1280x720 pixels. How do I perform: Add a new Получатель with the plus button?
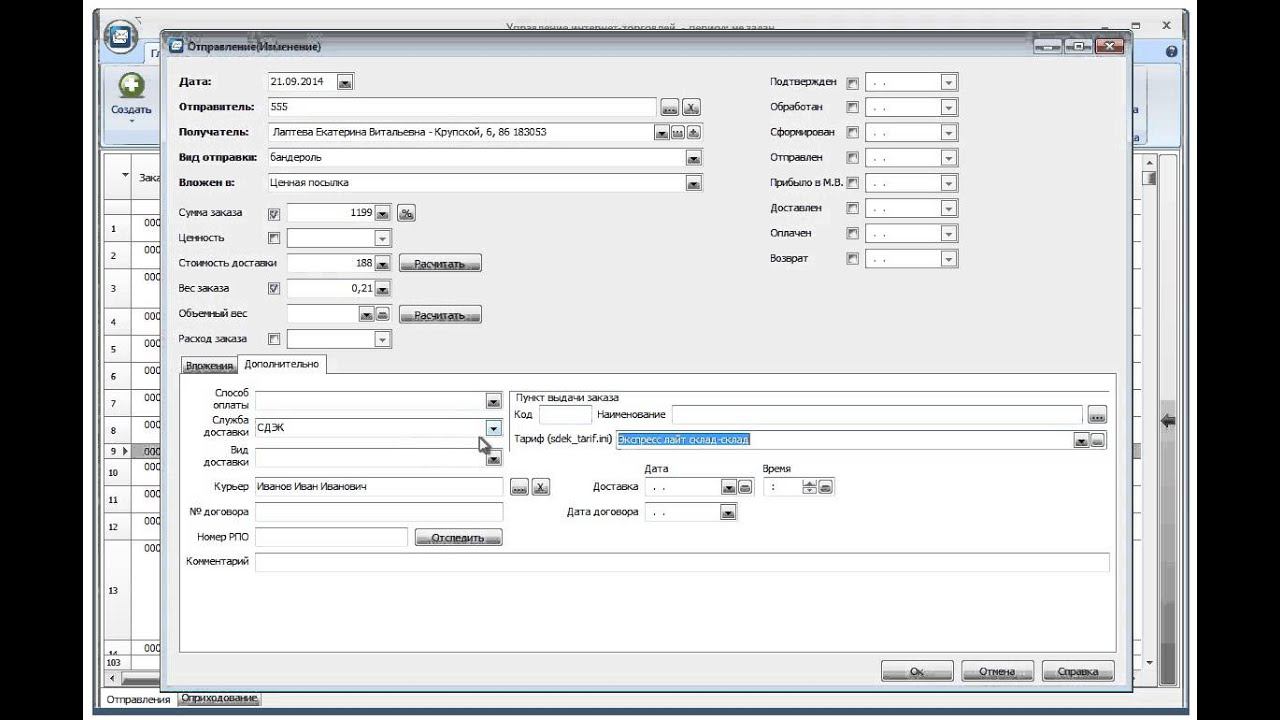click(694, 132)
